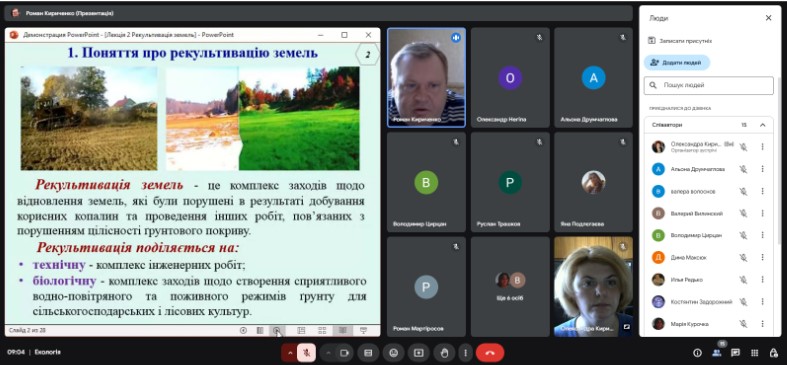The image size is (787, 365).
Task: Open host controls lock icon
Action: click(x=773, y=353)
